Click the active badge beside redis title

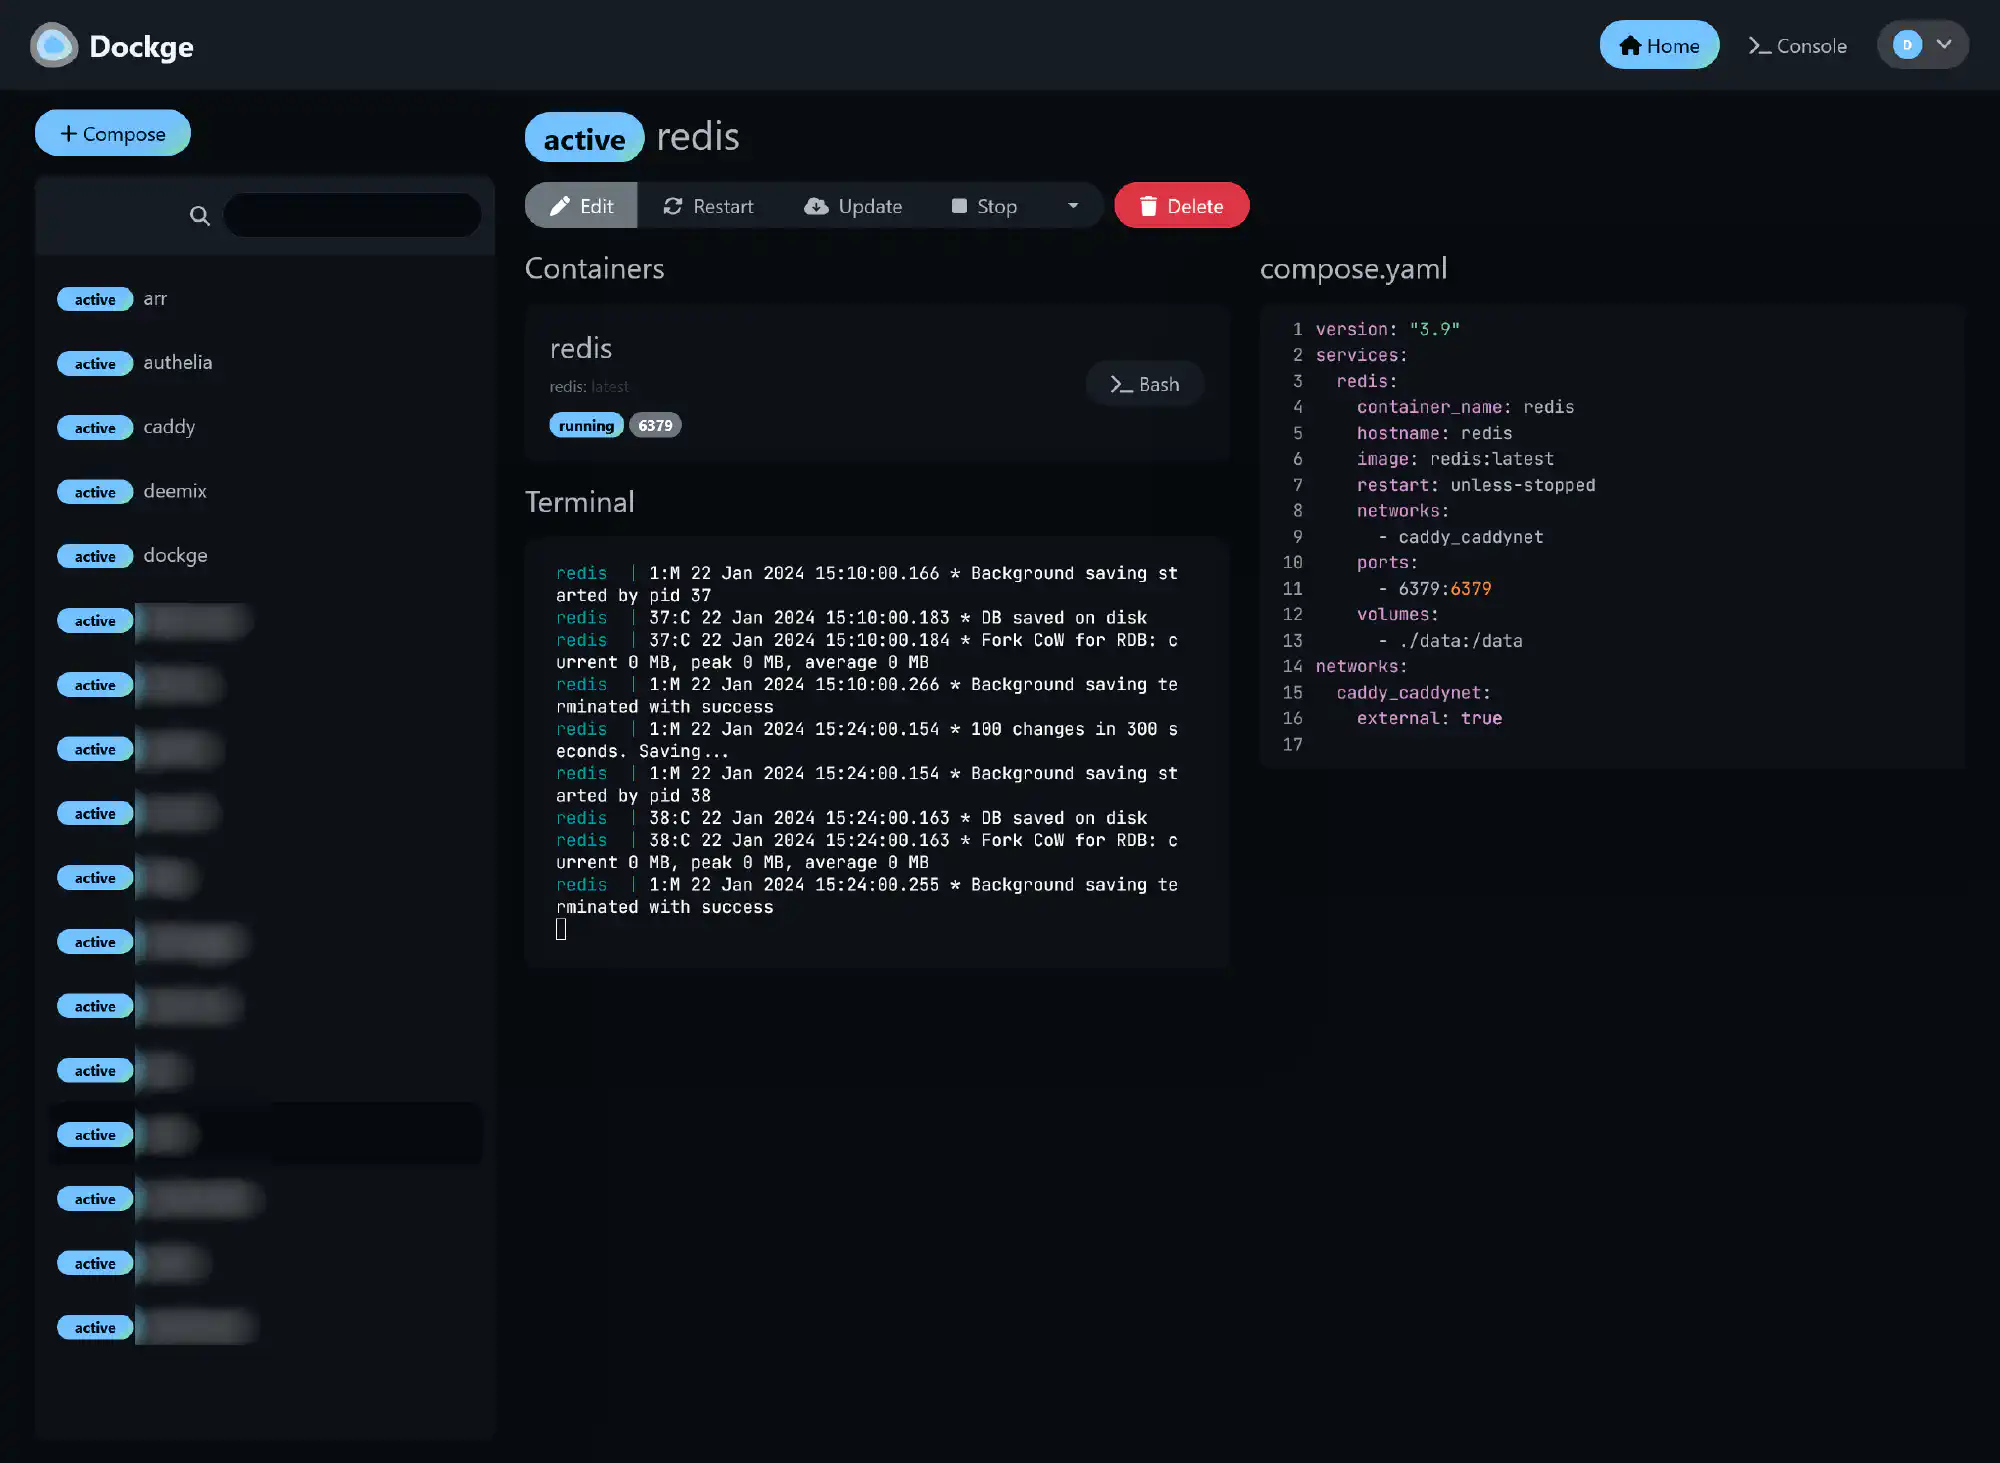tap(584, 138)
